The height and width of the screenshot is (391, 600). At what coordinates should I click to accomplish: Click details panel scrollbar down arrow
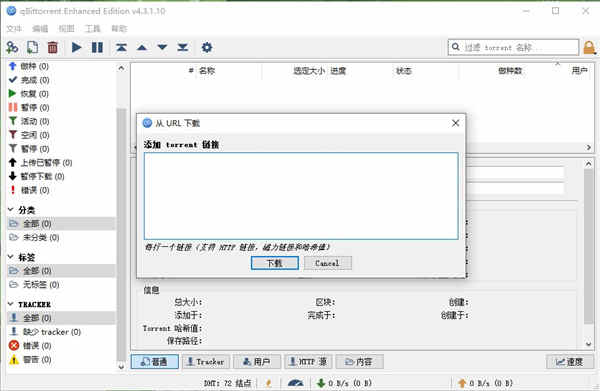coord(589,344)
